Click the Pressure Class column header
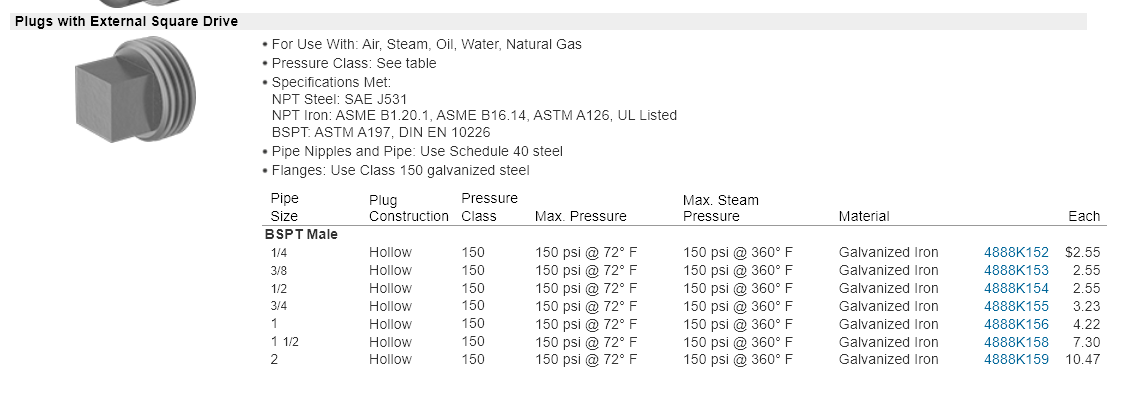 click(x=490, y=207)
